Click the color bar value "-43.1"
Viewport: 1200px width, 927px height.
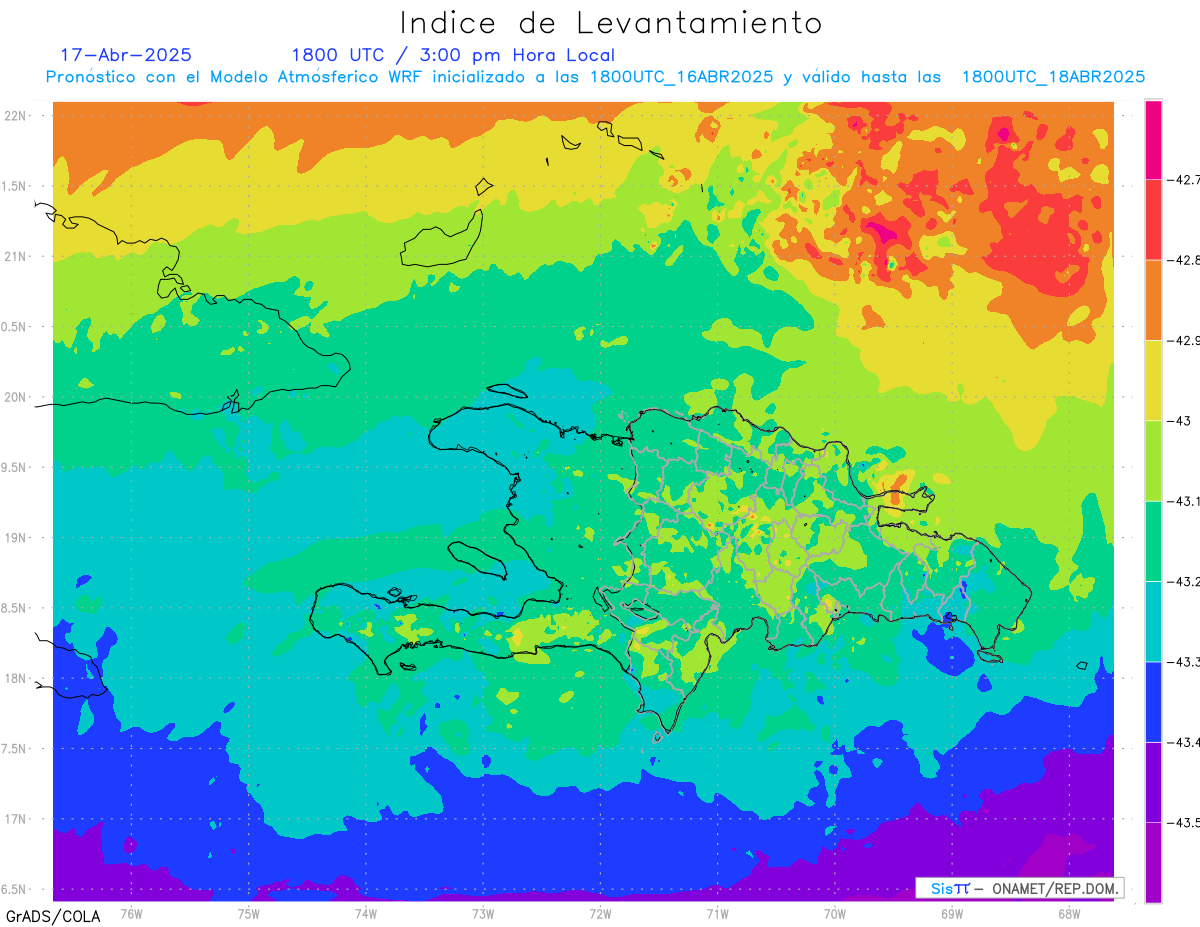click(x=1183, y=501)
